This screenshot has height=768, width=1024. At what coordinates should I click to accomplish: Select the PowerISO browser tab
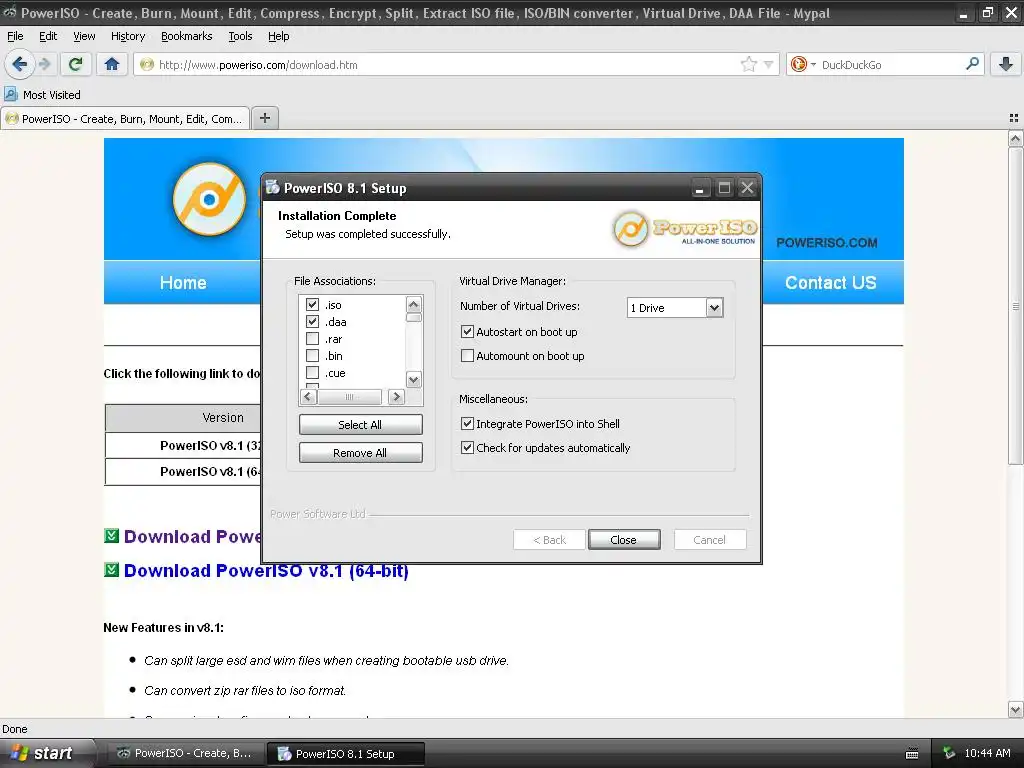[125, 119]
